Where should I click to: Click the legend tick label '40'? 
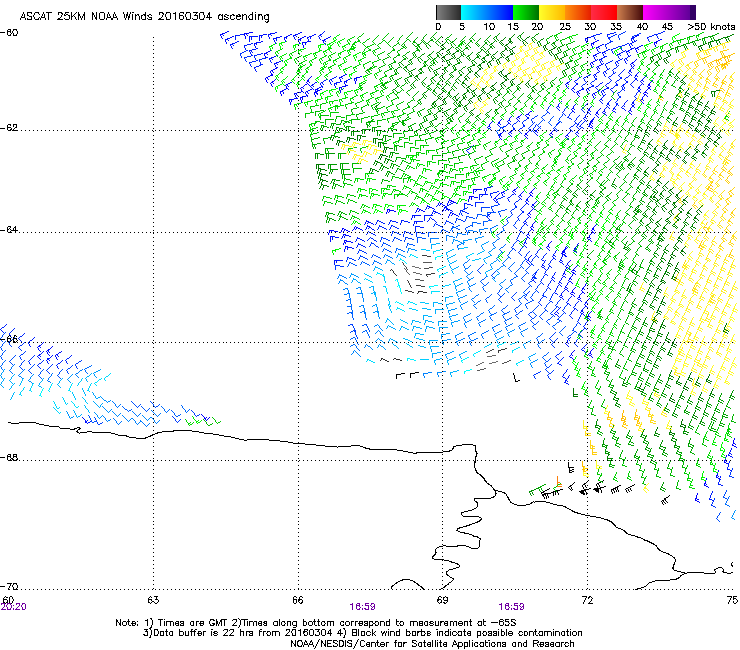tap(642, 27)
